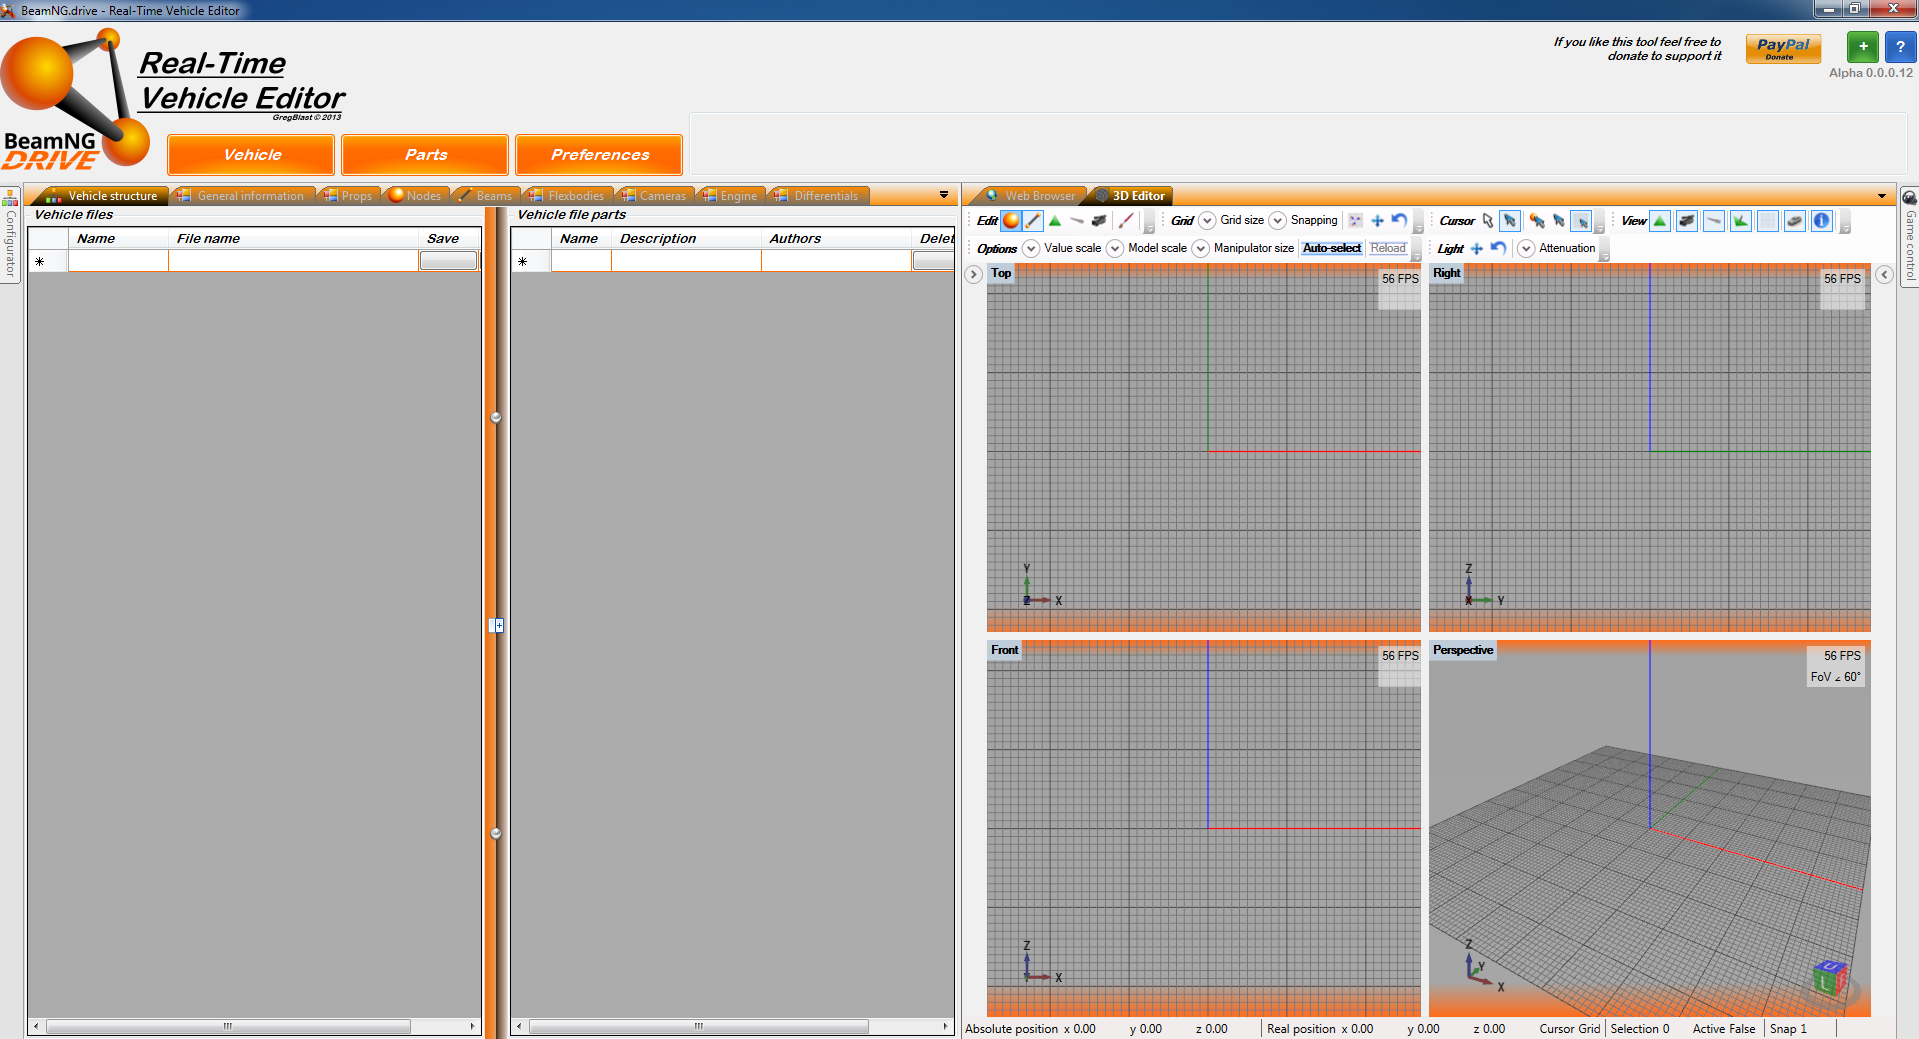The width and height of the screenshot is (1919, 1039).
Task: Click the navigation cube in Perspective view
Action: (1829, 978)
